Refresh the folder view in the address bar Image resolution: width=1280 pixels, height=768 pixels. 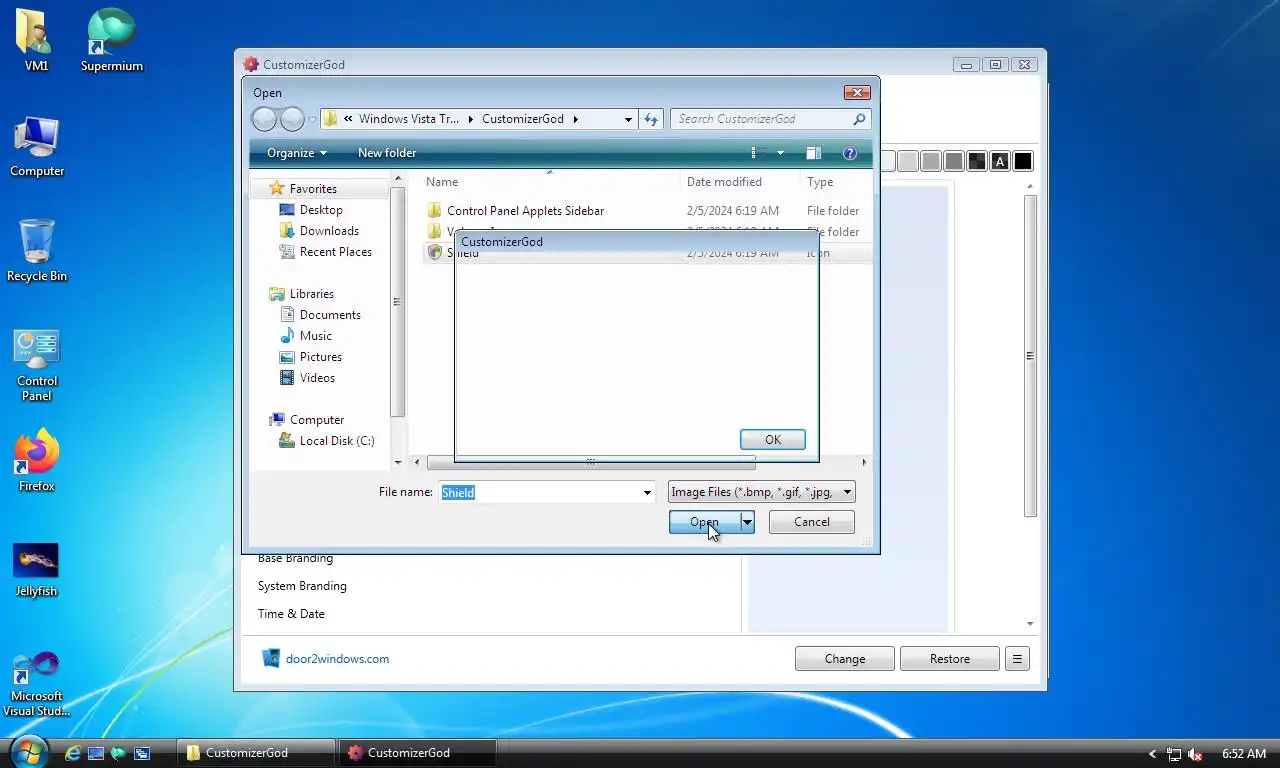(651, 119)
